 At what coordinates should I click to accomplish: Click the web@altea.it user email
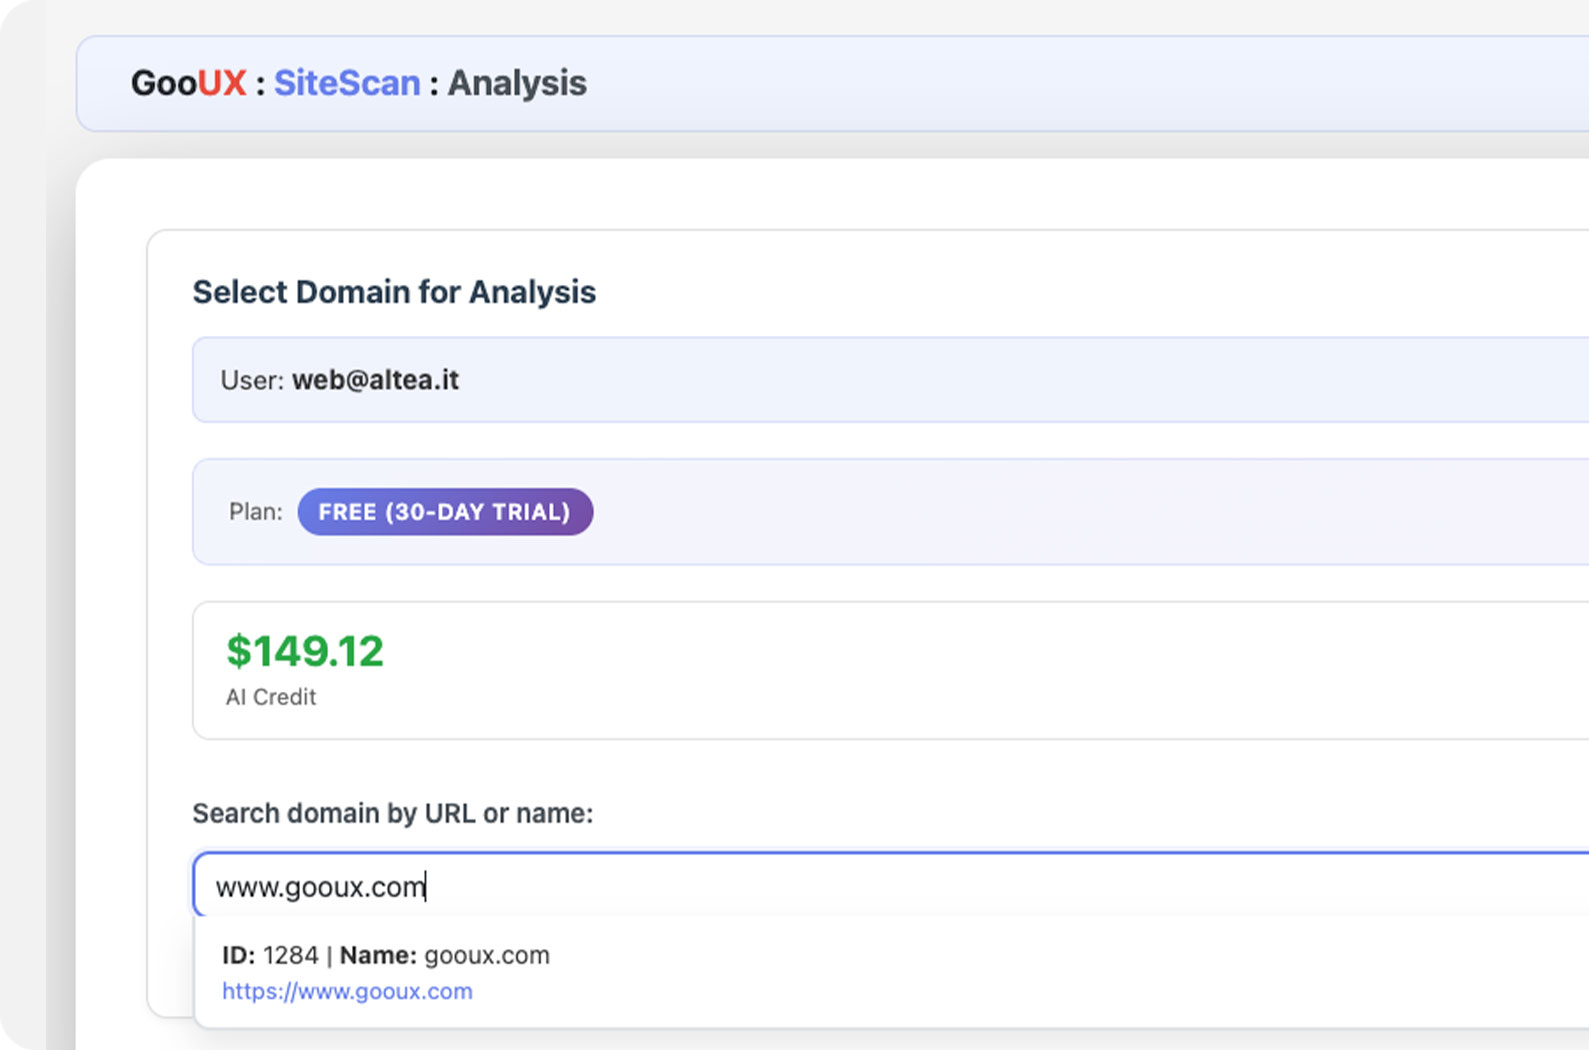click(375, 380)
